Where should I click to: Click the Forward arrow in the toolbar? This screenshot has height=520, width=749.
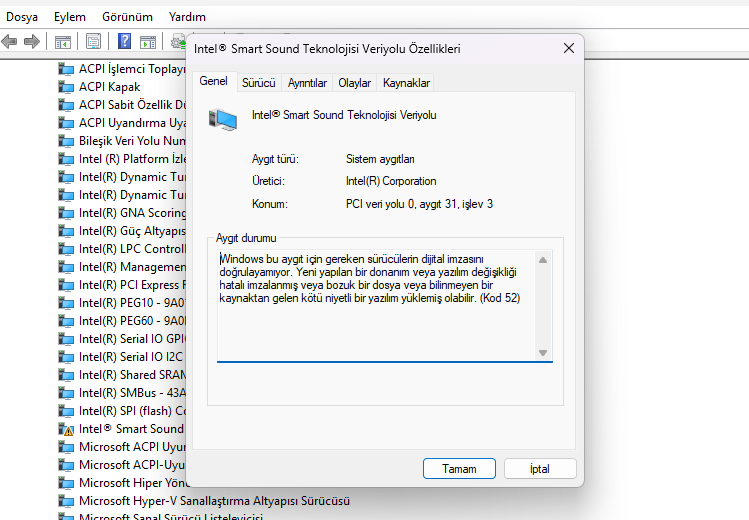pos(32,42)
